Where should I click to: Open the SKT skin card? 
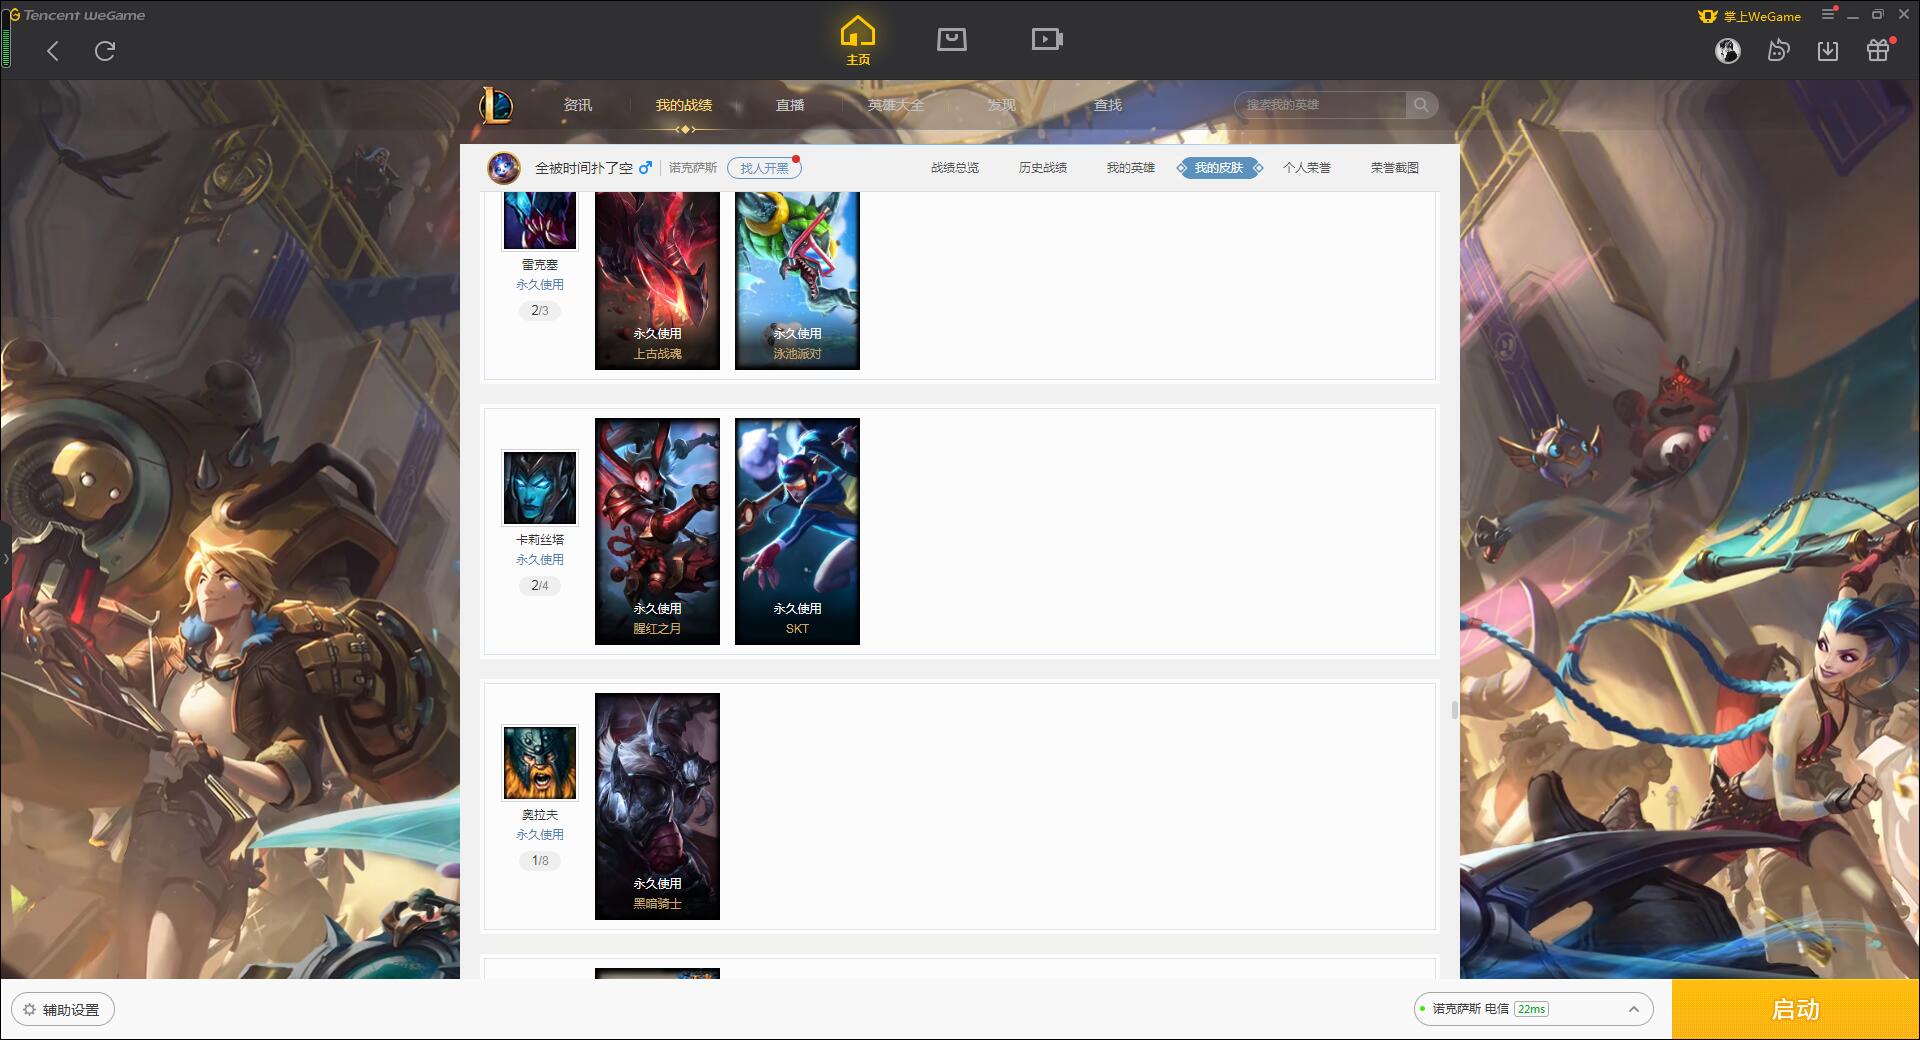[797, 531]
